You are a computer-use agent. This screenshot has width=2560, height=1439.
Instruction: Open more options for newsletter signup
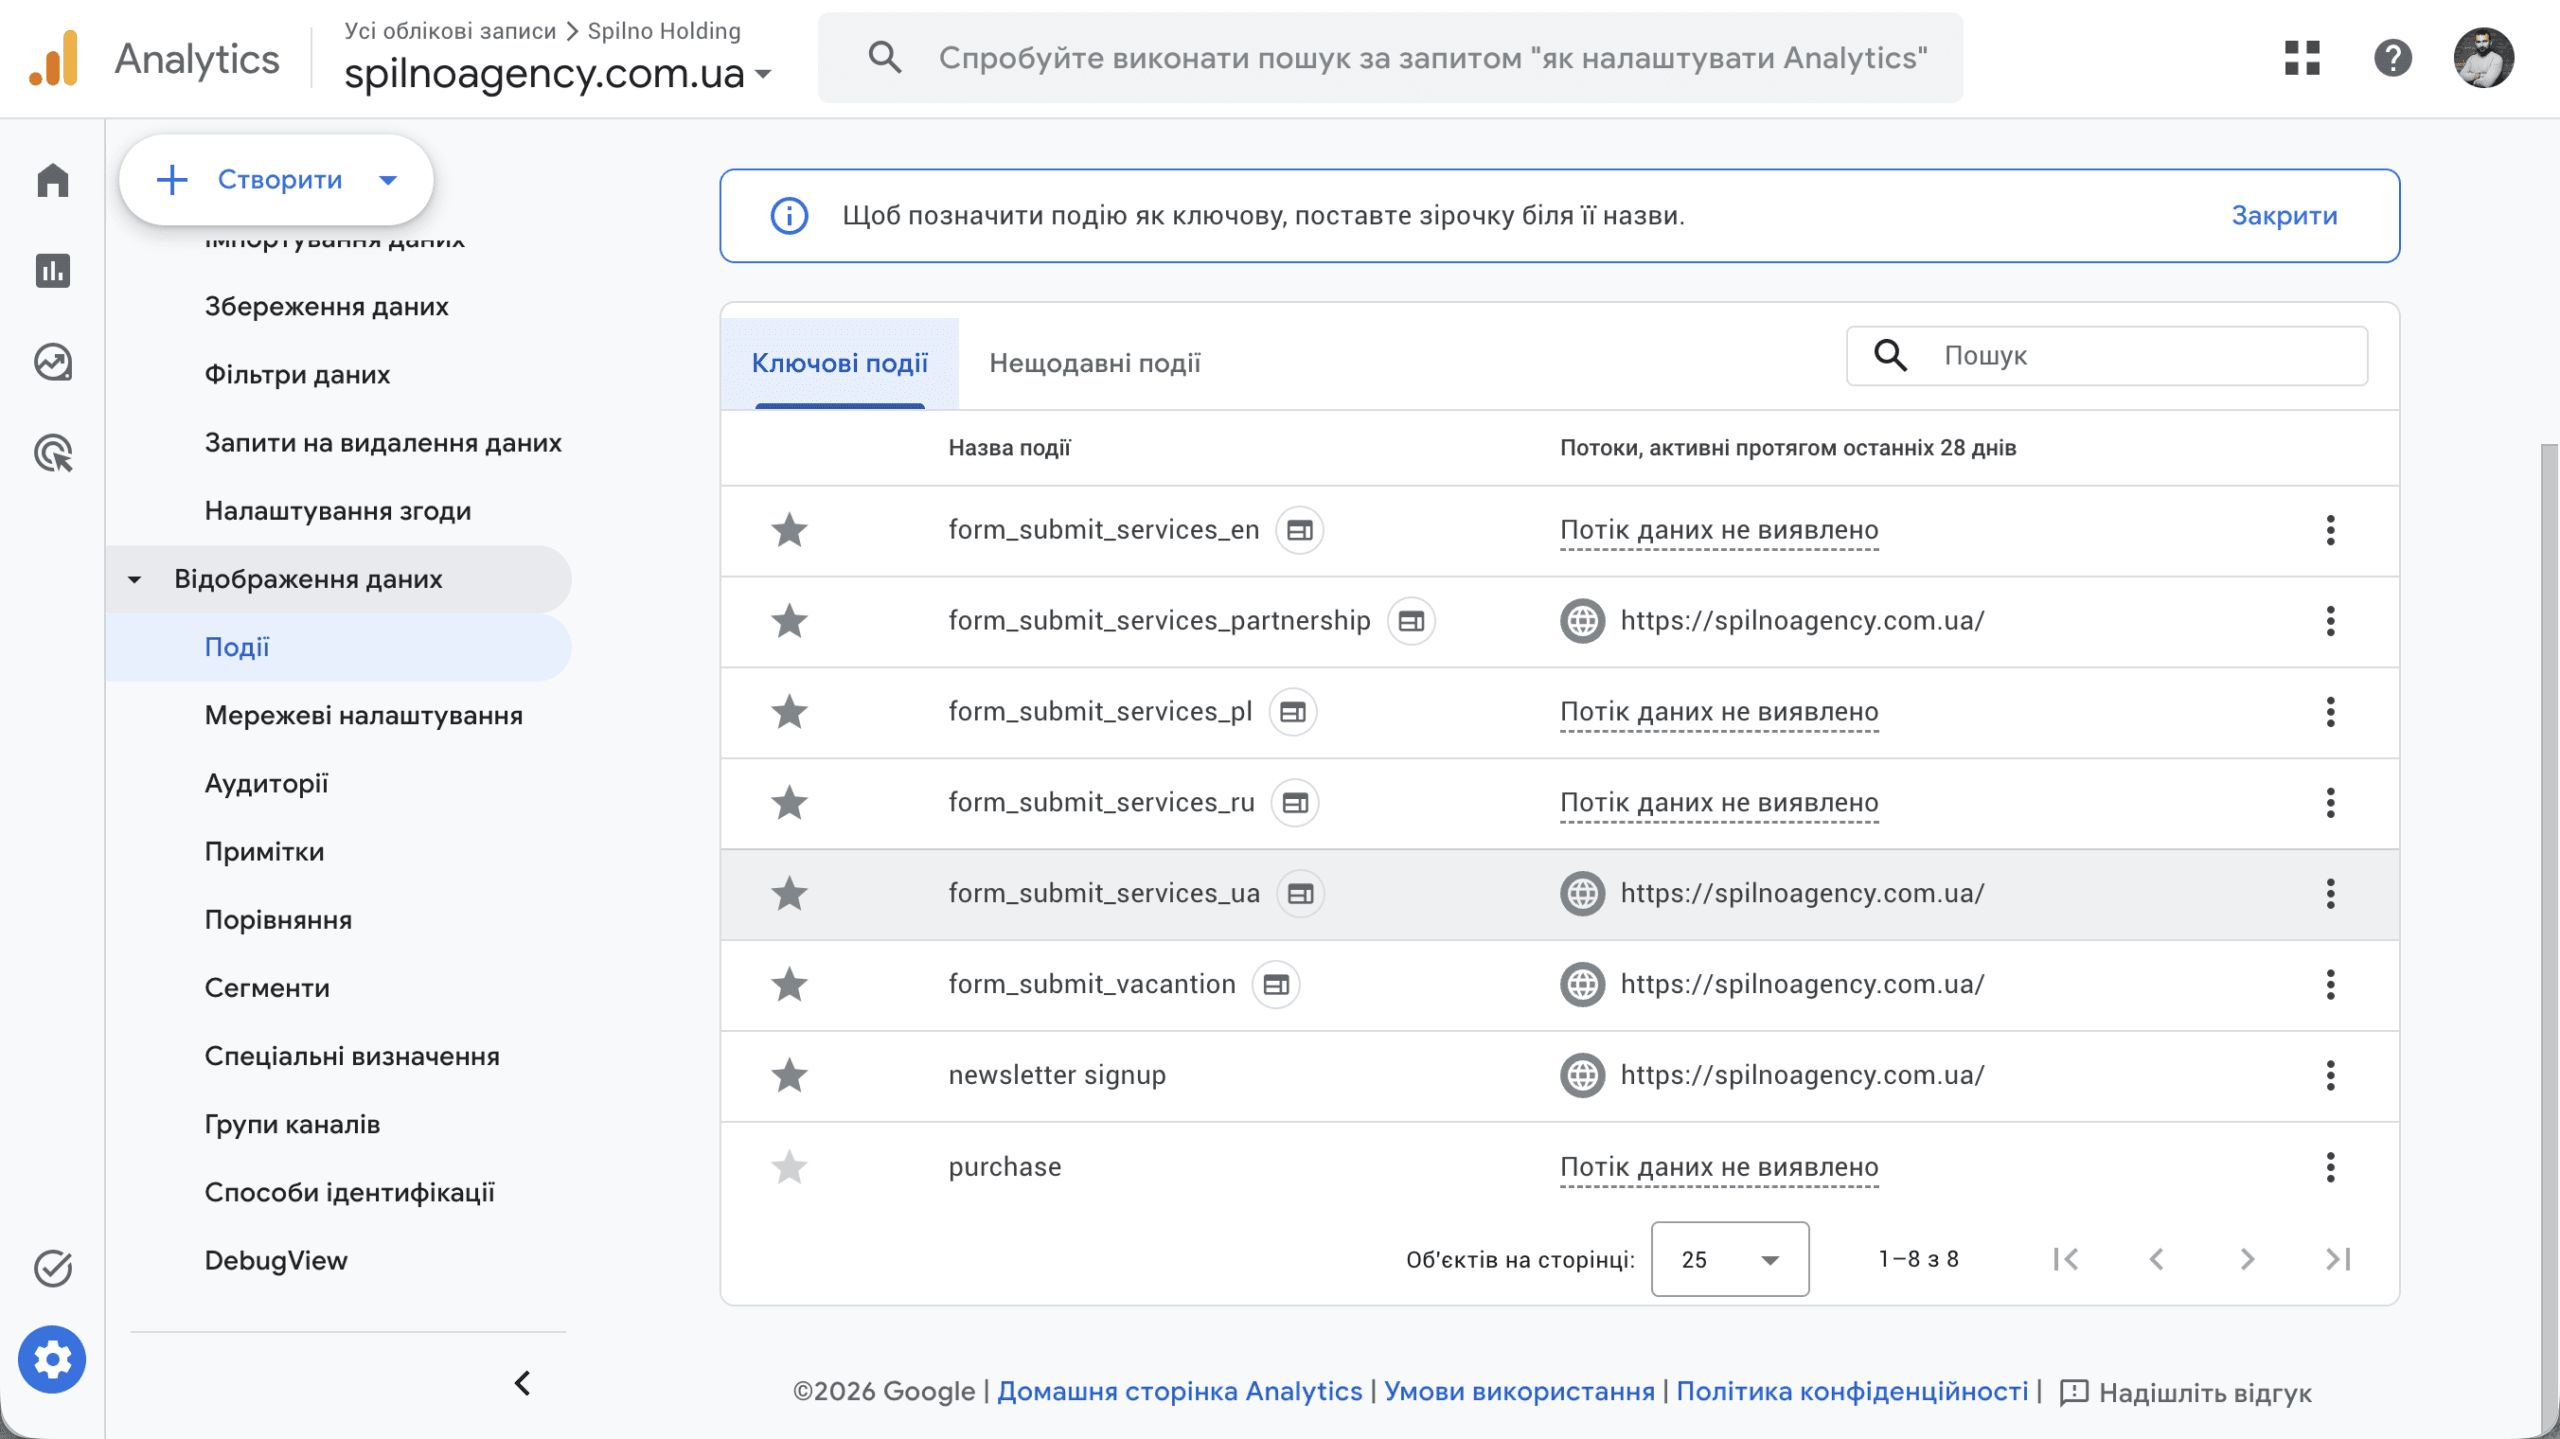pyautogui.click(x=2331, y=1076)
